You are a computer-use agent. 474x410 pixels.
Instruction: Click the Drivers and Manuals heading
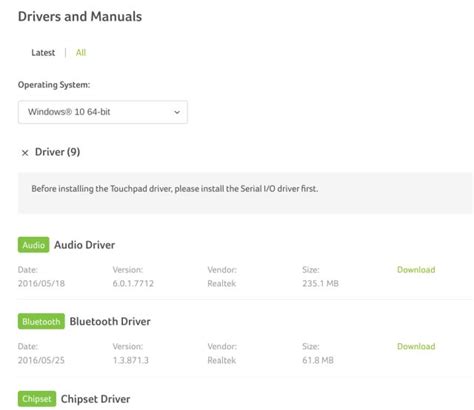click(x=80, y=16)
